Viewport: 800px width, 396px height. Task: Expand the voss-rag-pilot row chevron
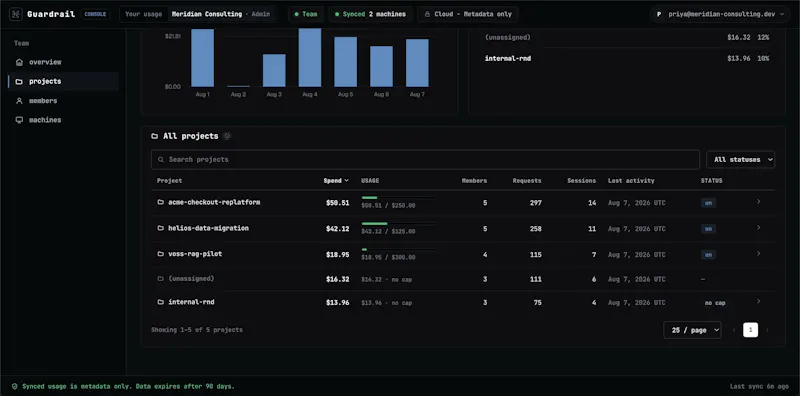coord(758,254)
